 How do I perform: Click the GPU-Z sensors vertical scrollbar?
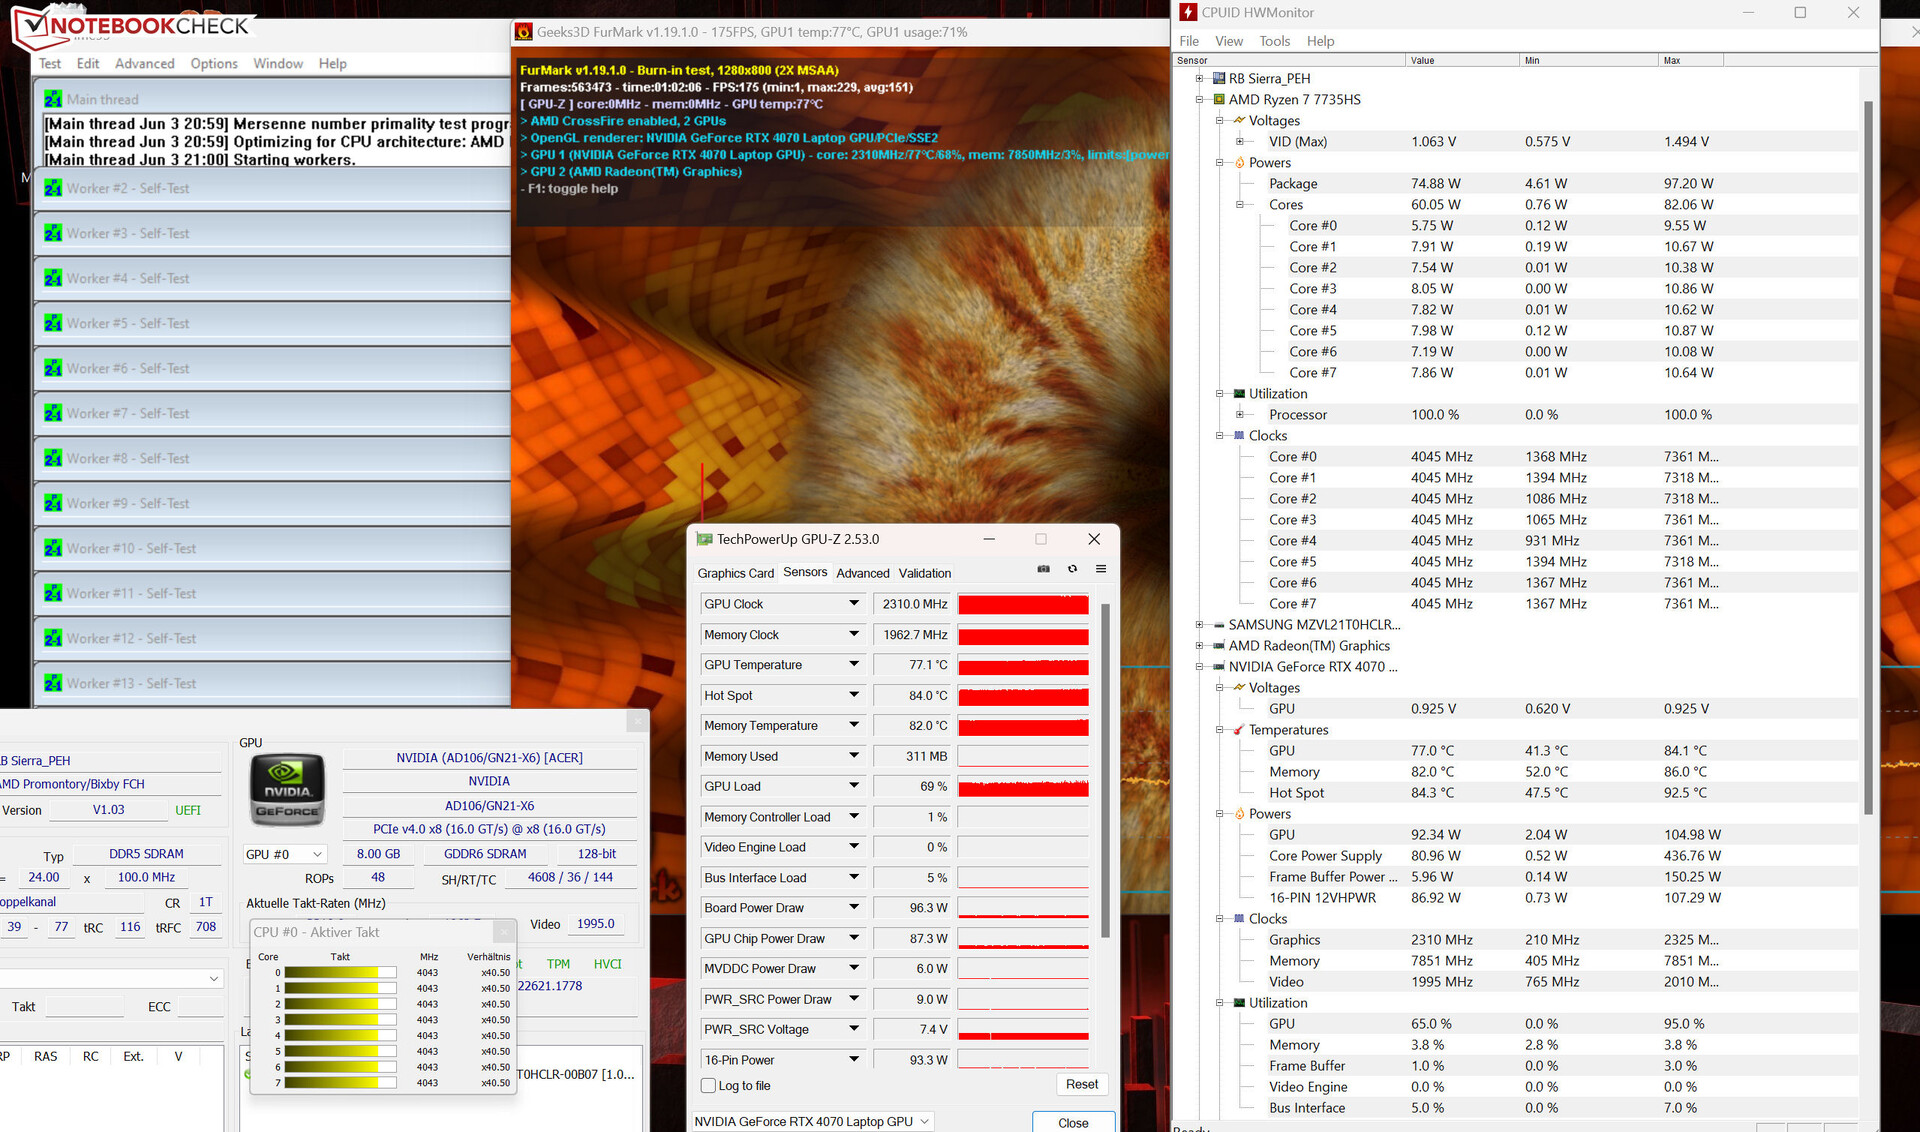1105,770
